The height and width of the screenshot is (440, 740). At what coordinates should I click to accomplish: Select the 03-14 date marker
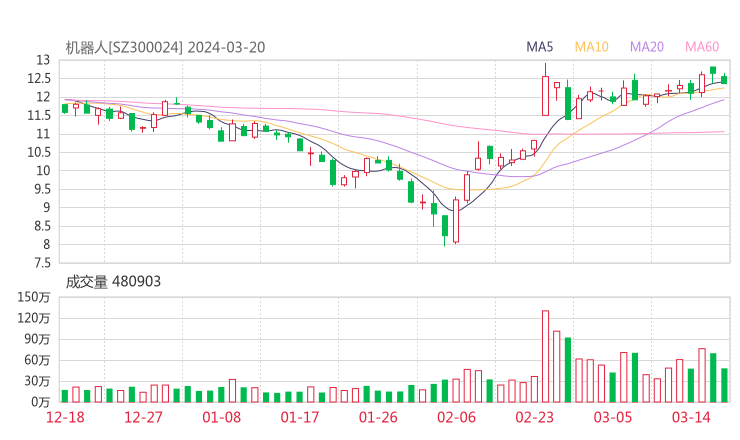(x=691, y=417)
